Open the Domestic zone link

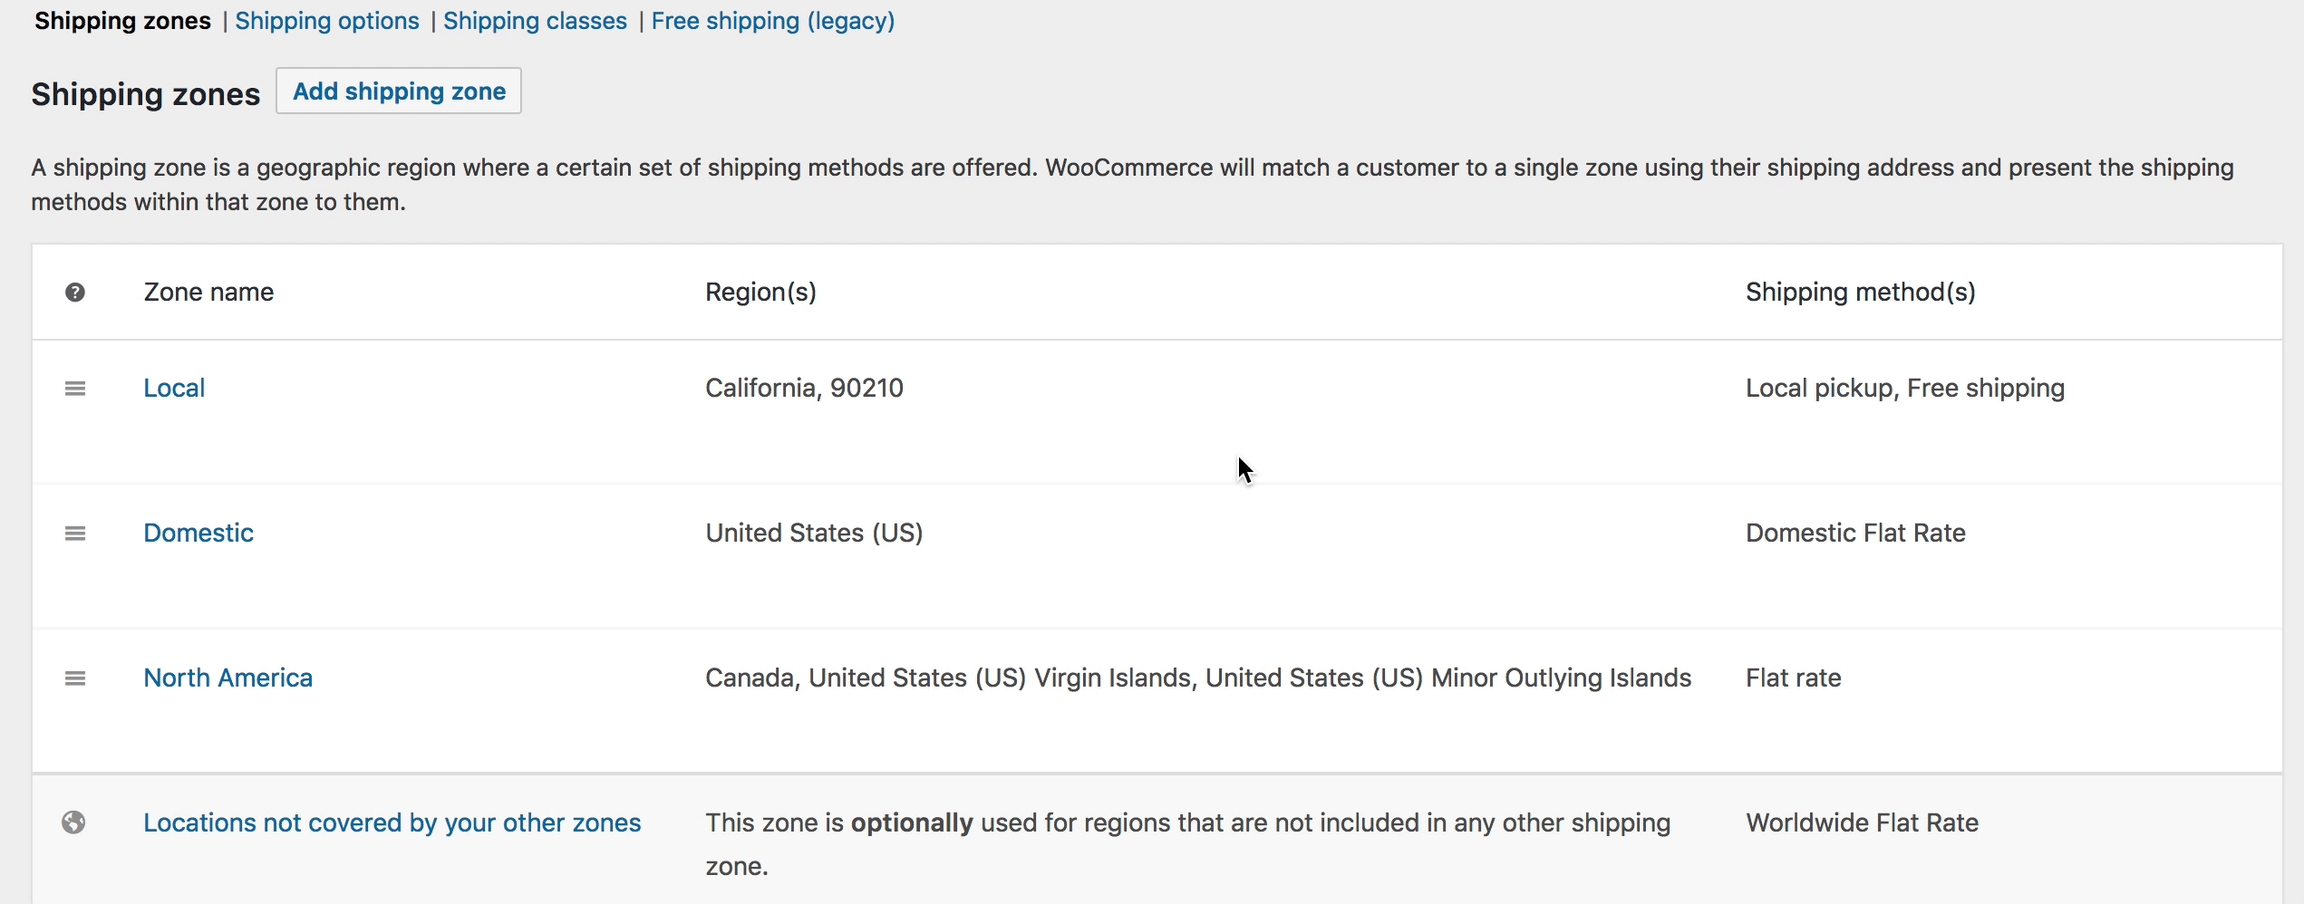tap(198, 533)
